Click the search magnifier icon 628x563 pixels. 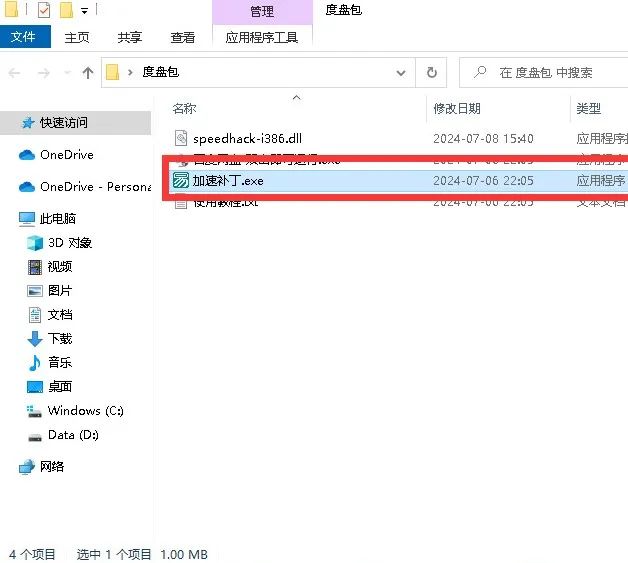(x=479, y=72)
